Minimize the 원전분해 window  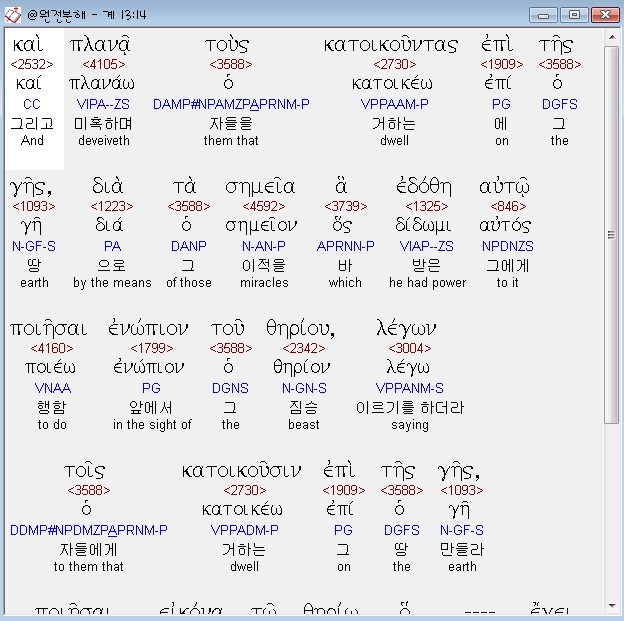pos(544,15)
